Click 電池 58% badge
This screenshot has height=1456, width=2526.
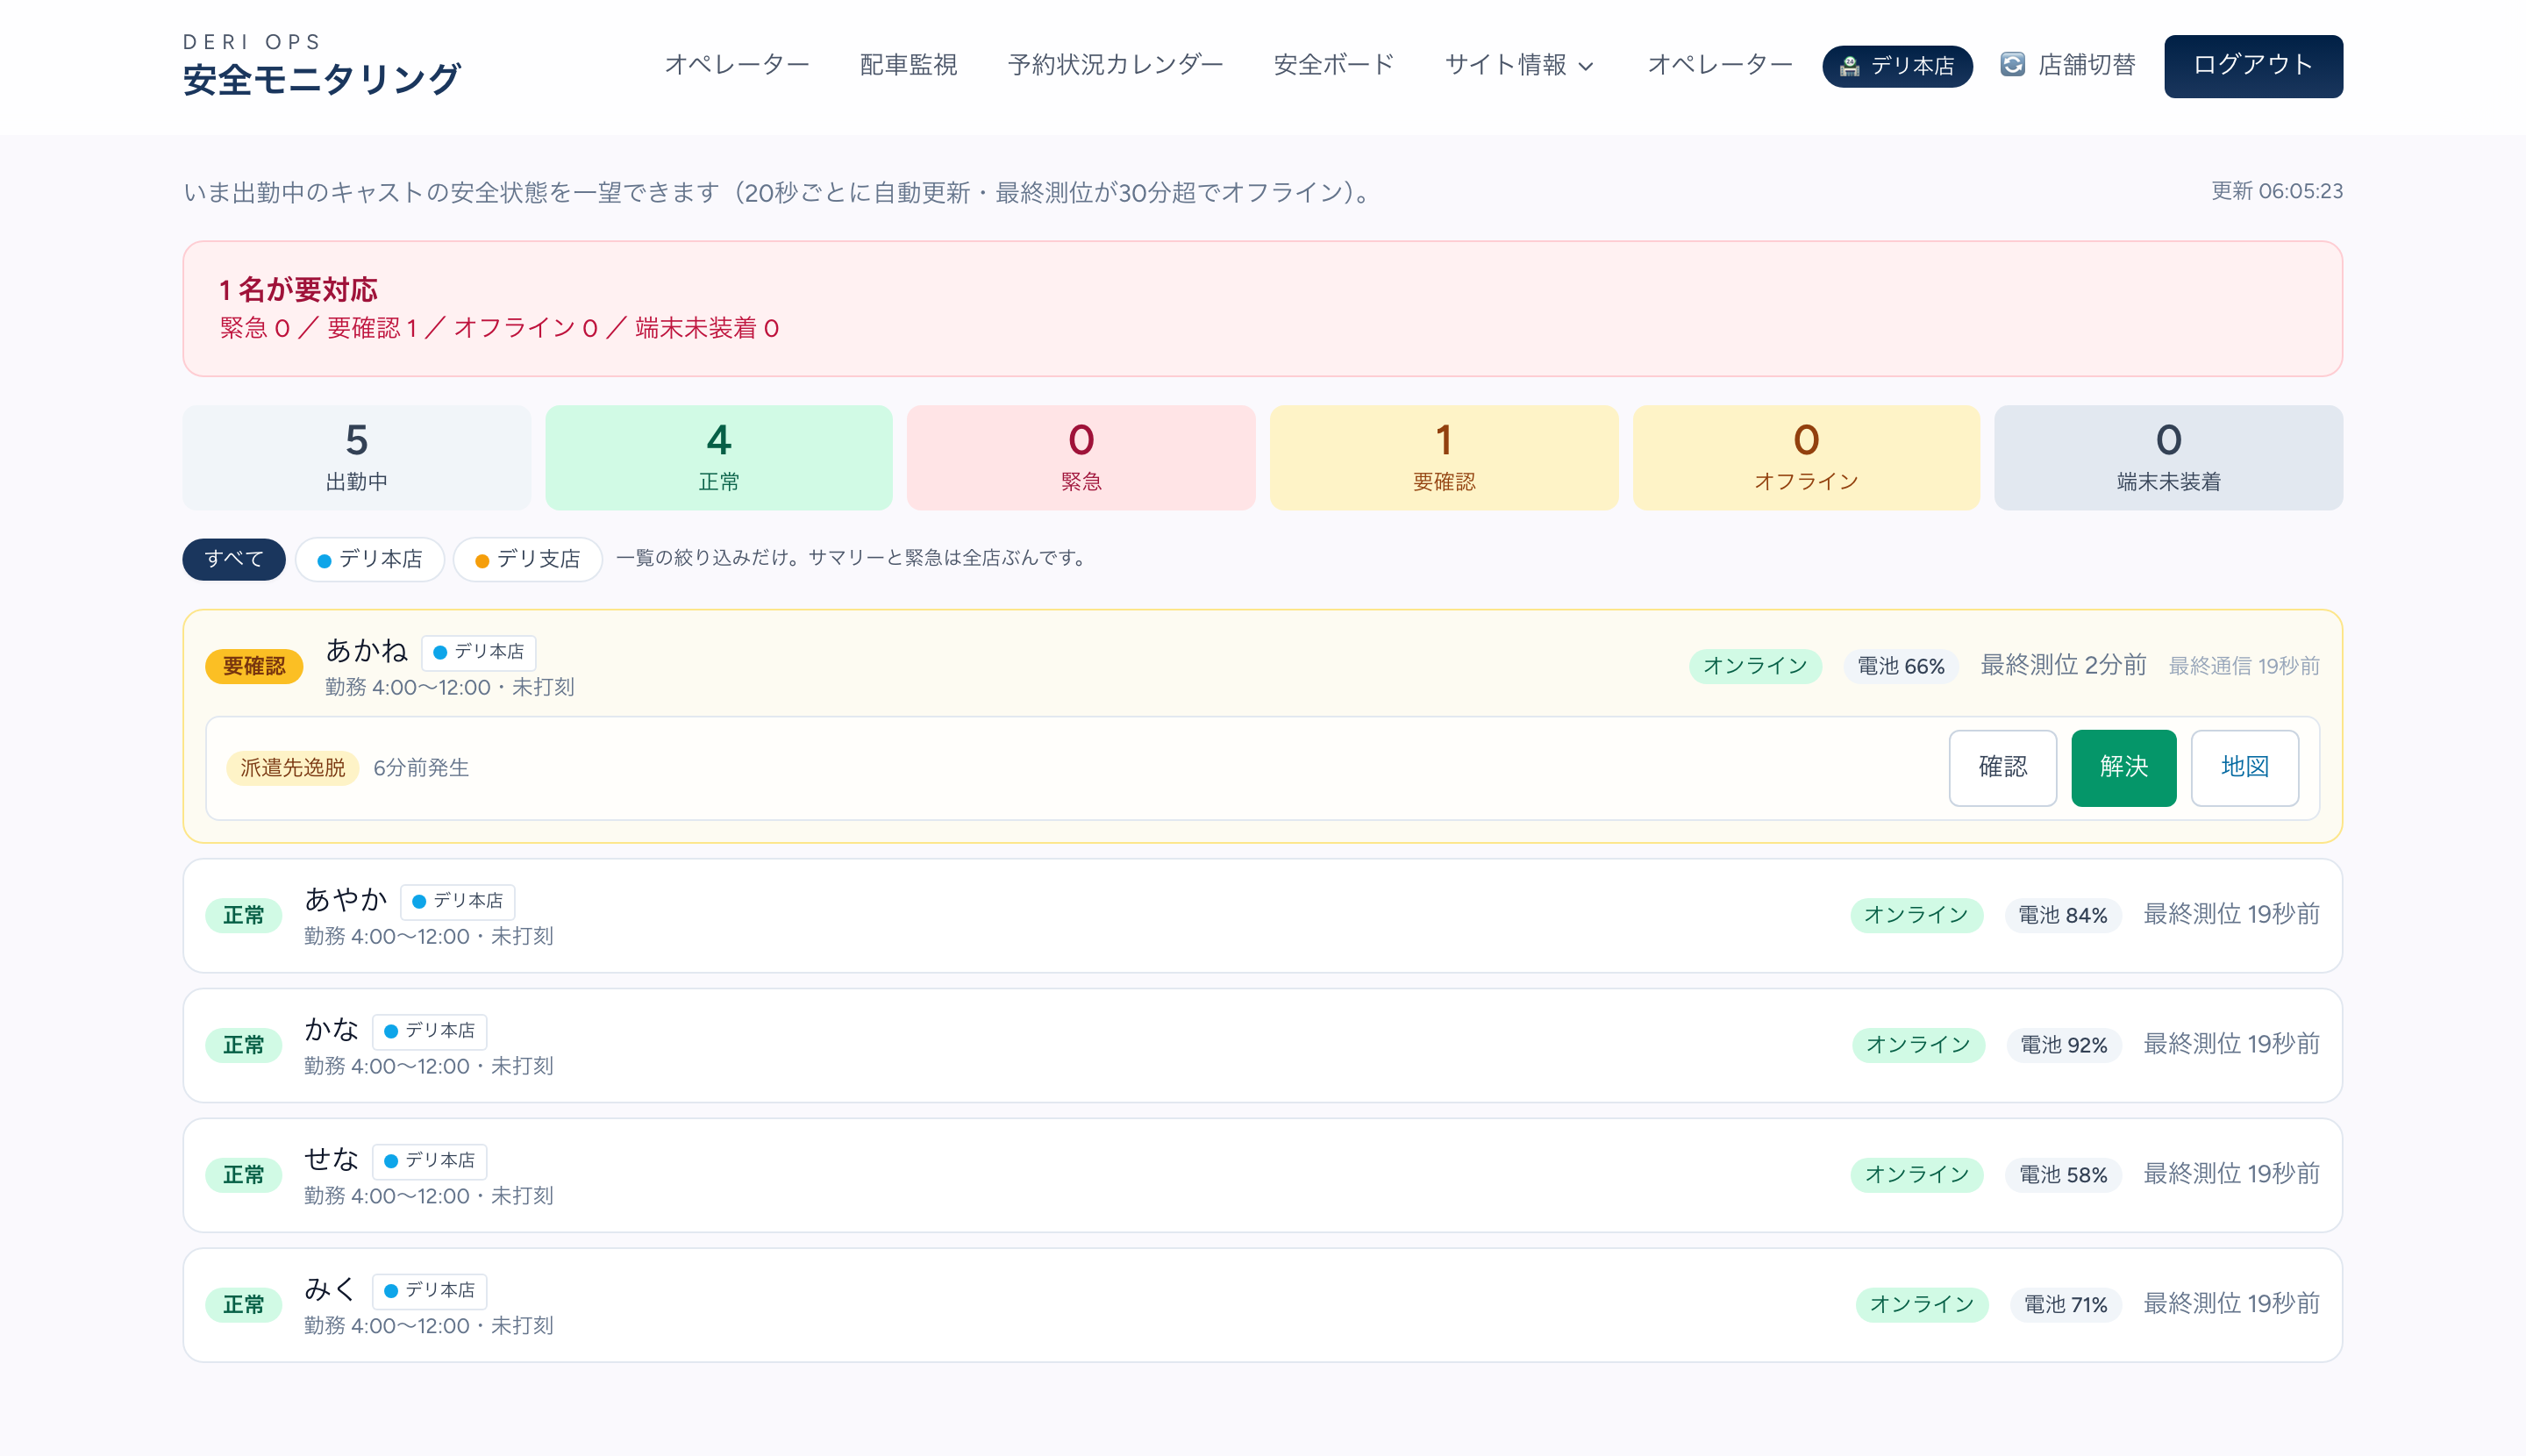[2062, 1175]
